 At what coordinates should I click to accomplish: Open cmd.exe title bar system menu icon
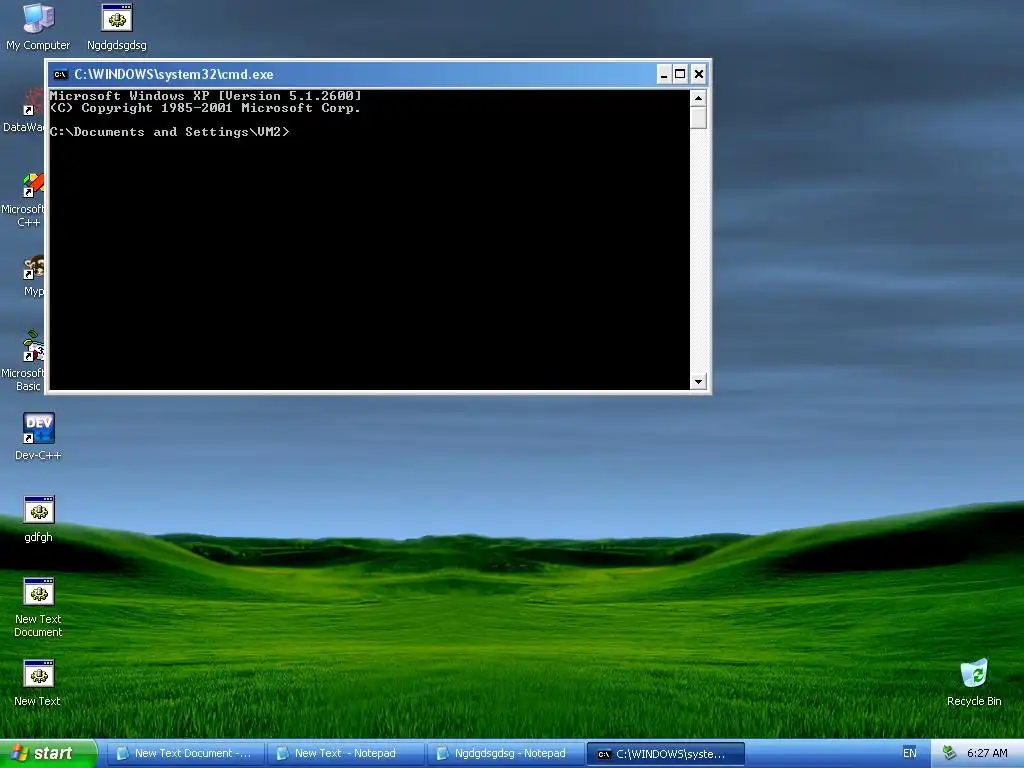(61, 74)
